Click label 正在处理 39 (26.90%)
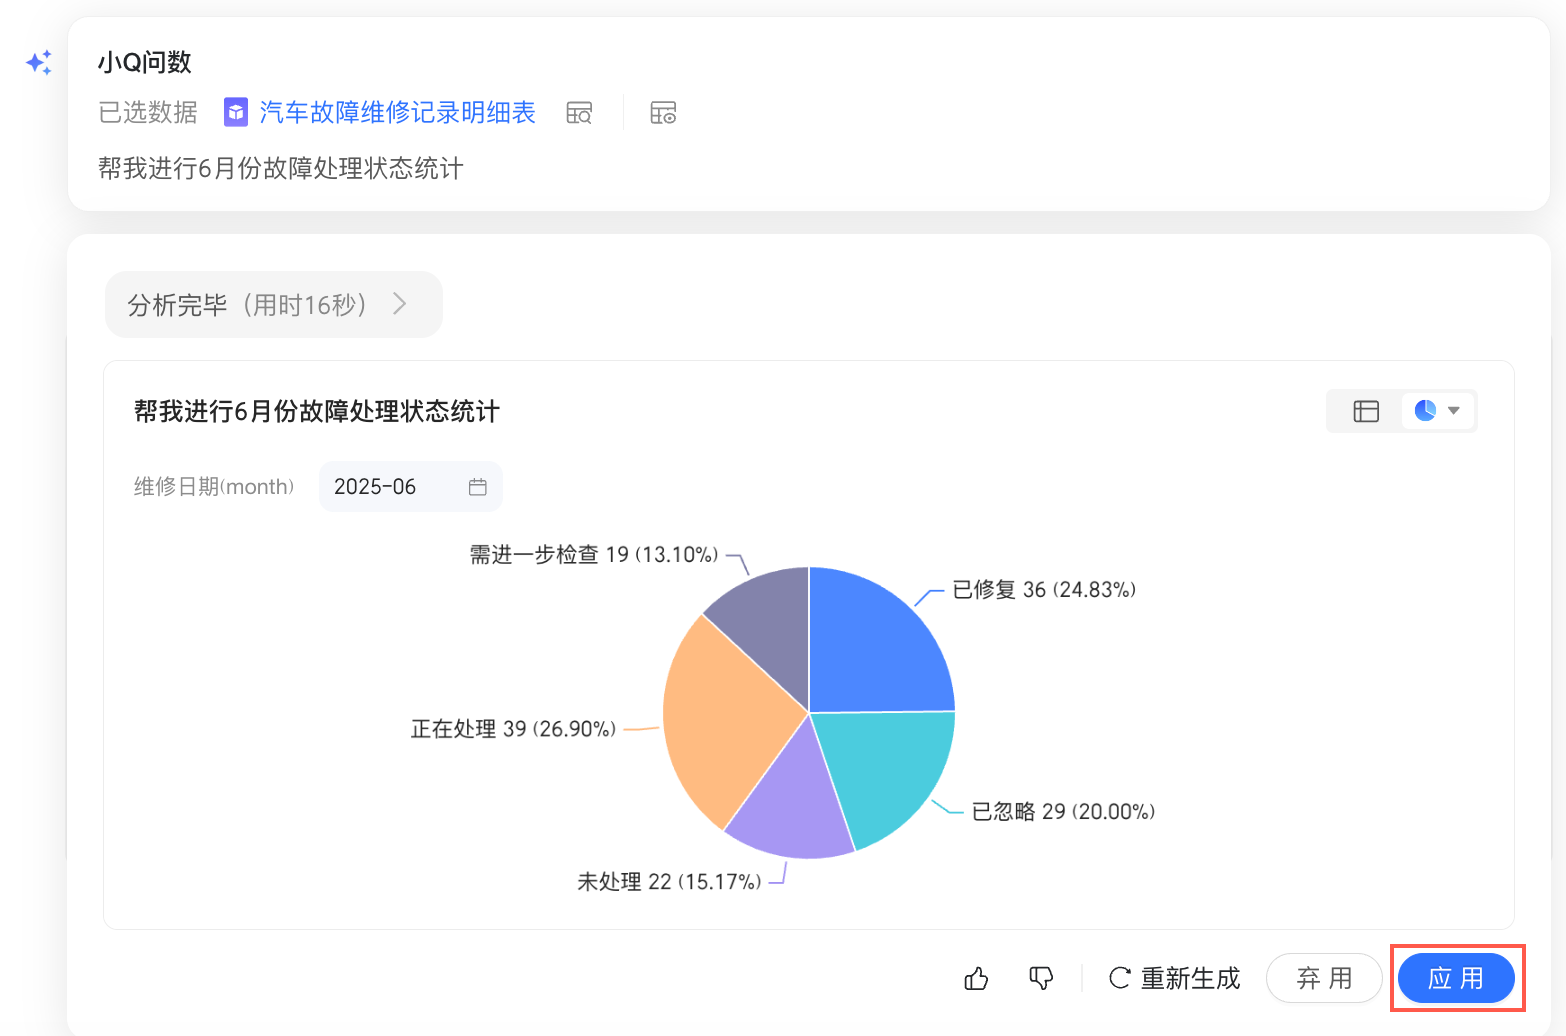Image resolution: width=1566 pixels, height=1036 pixels. point(513,729)
